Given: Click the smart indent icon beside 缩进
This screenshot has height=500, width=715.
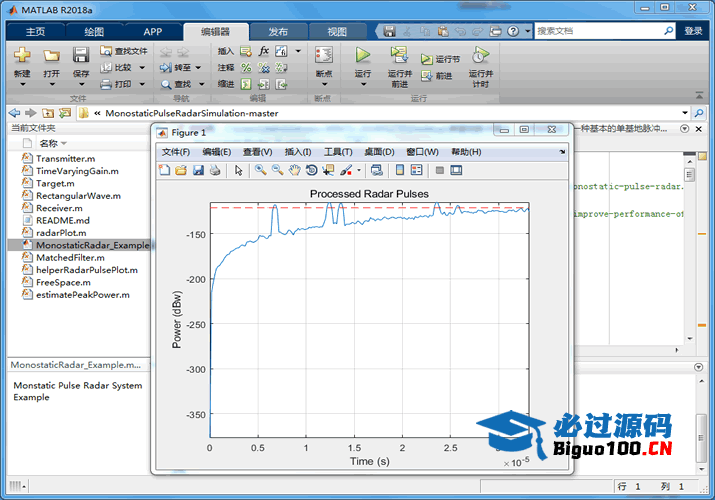Looking at the screenshot, I should pos(246,84).
